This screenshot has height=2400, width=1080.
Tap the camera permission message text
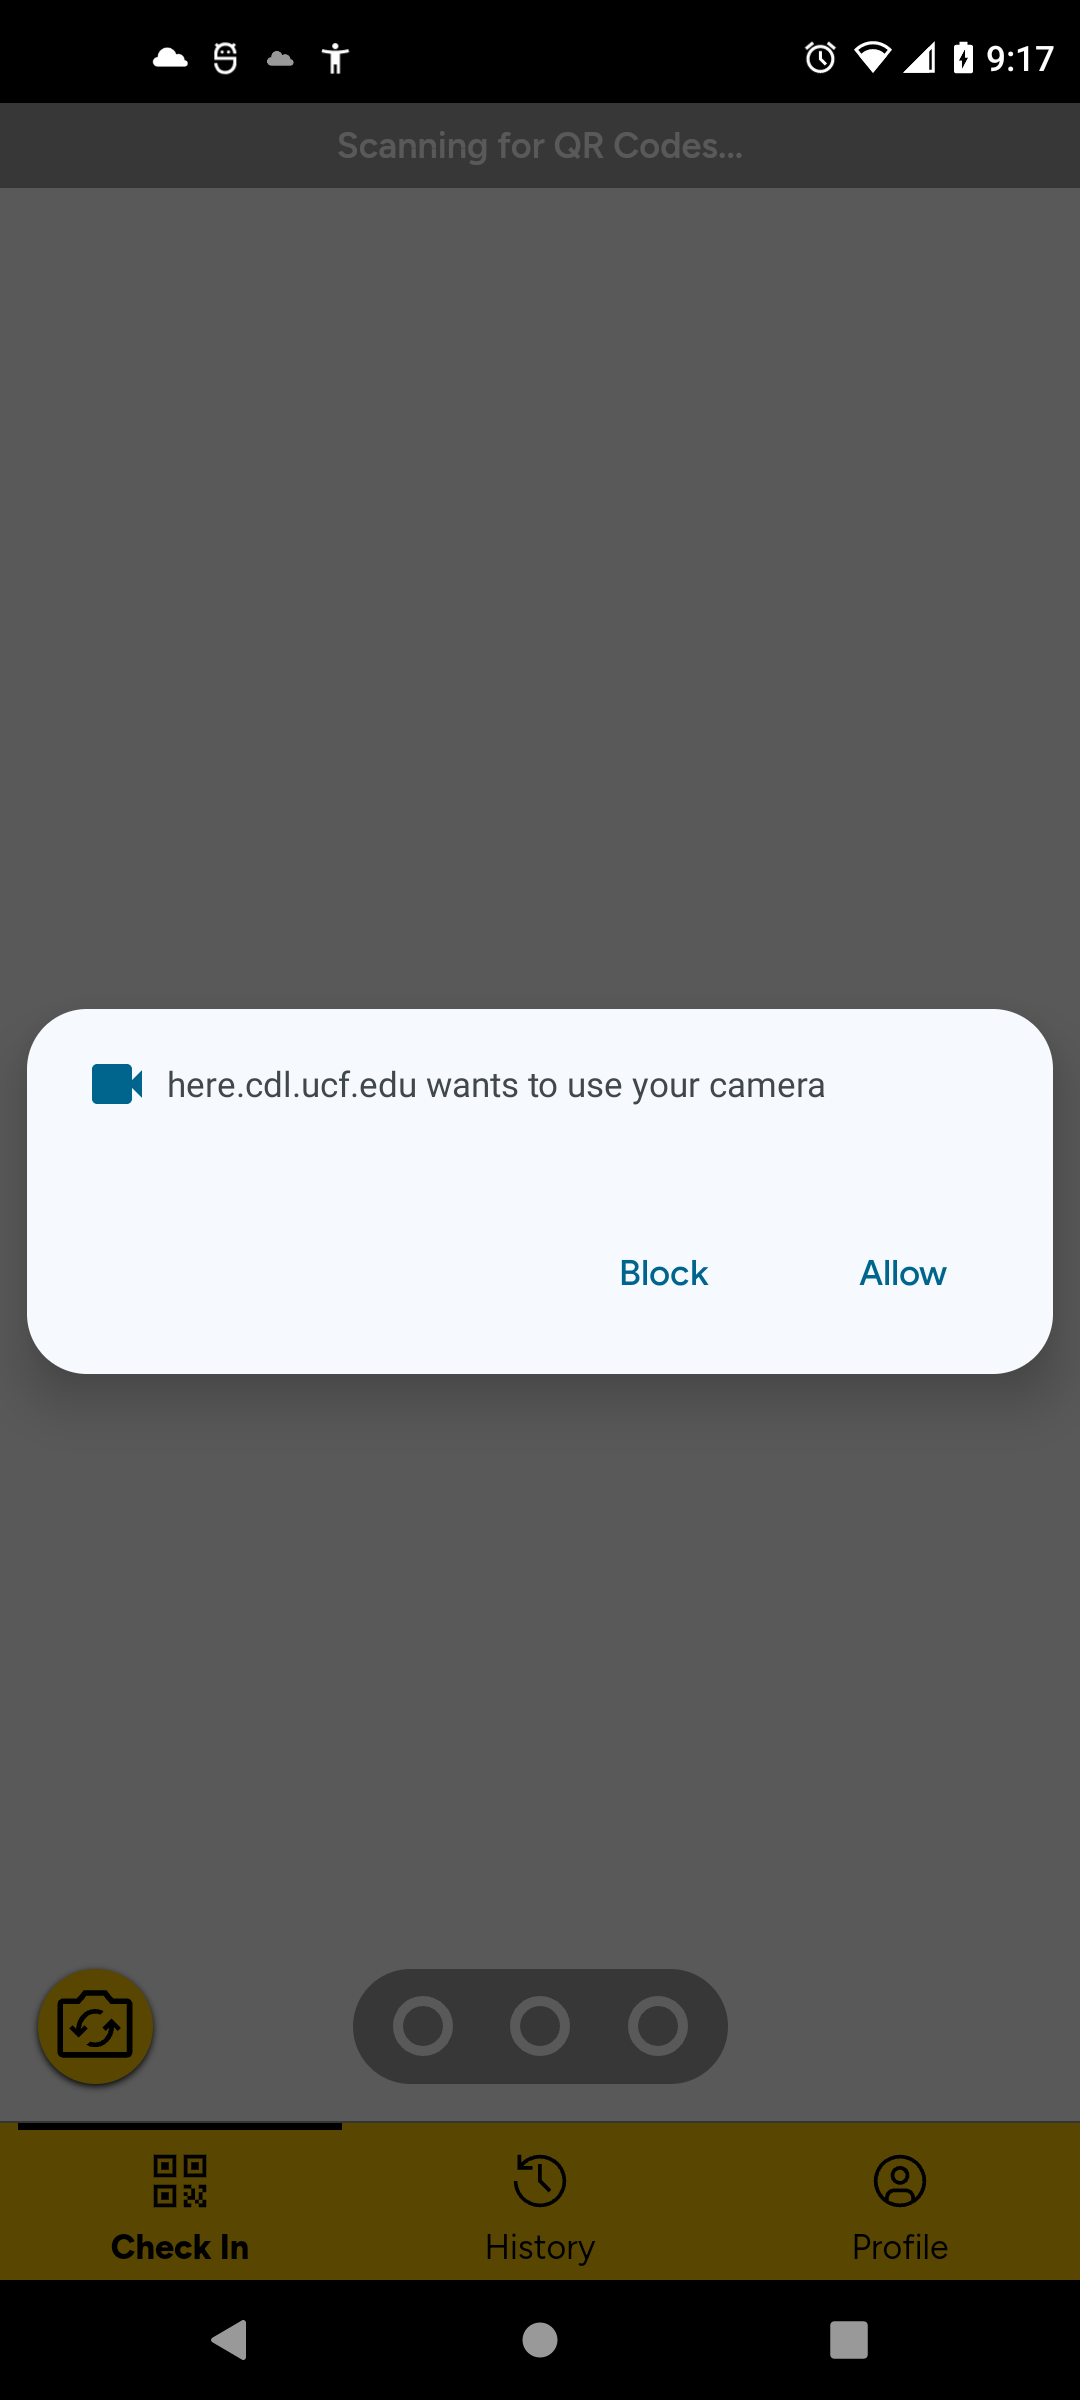(x=496, y=1085)
